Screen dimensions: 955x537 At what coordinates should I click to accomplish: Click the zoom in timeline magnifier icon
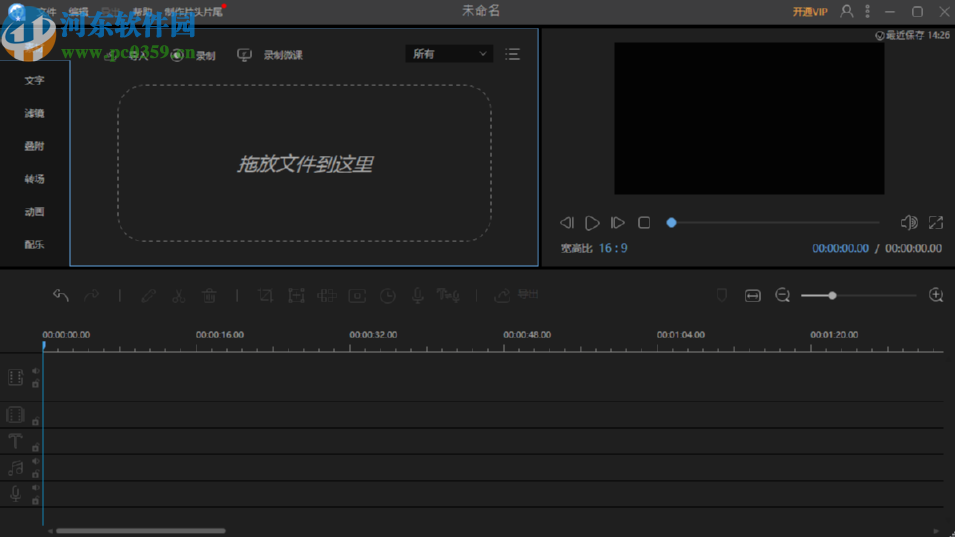click(935, 295)
